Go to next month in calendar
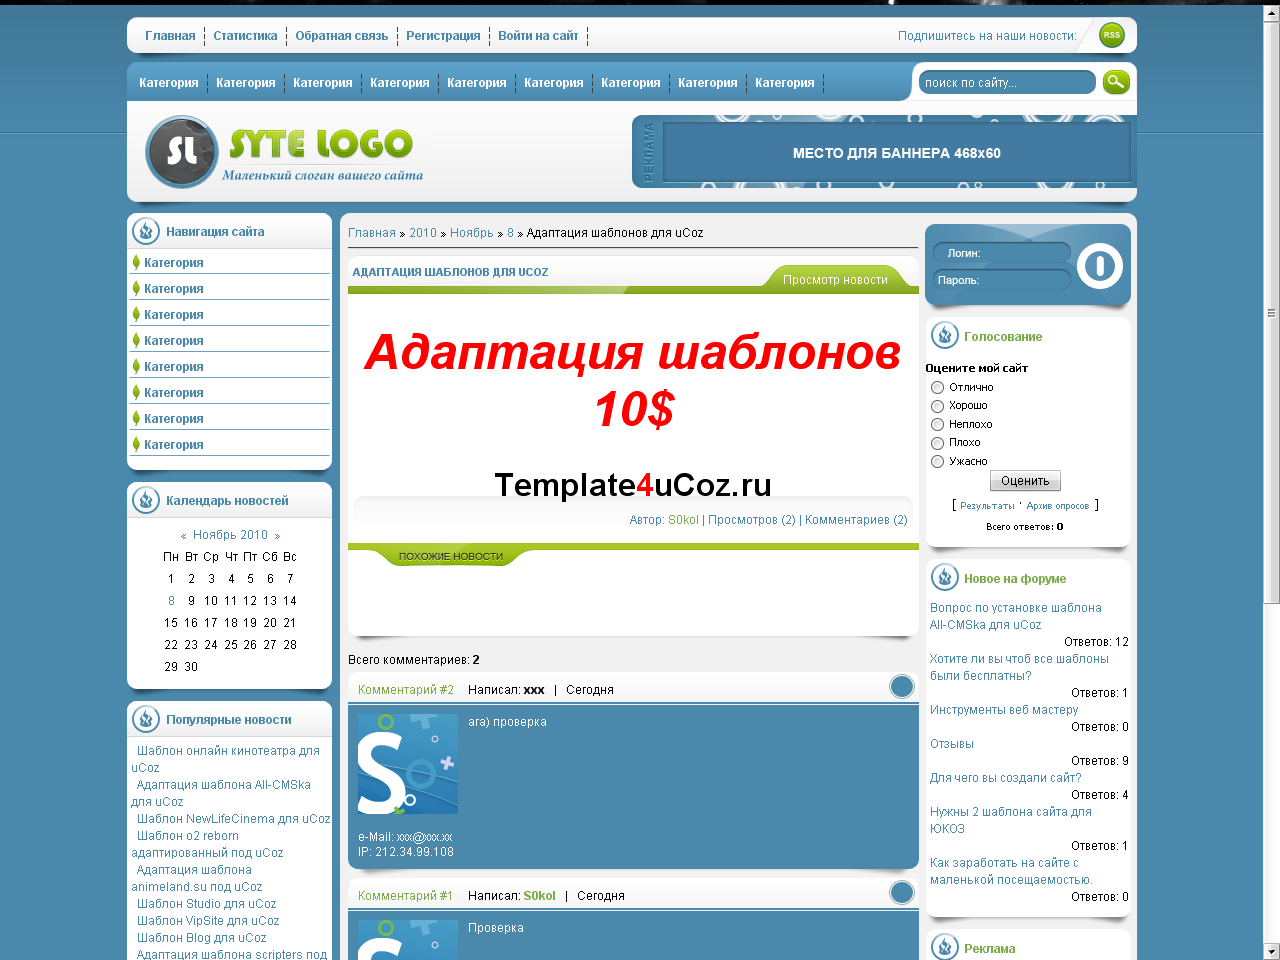1280x960 pixels. tap(277, 536)
